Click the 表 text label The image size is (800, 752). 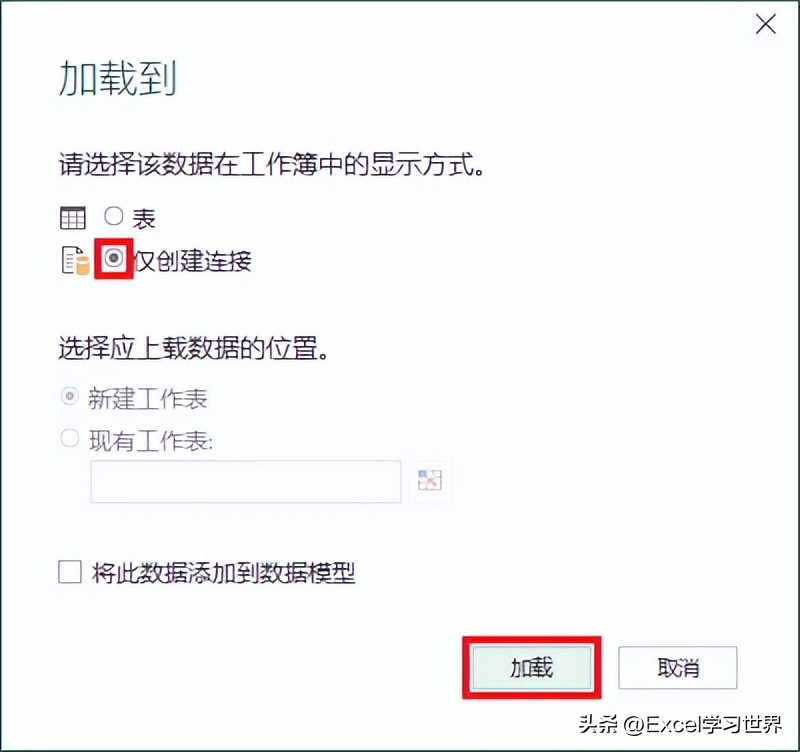(x=143, y=219)
